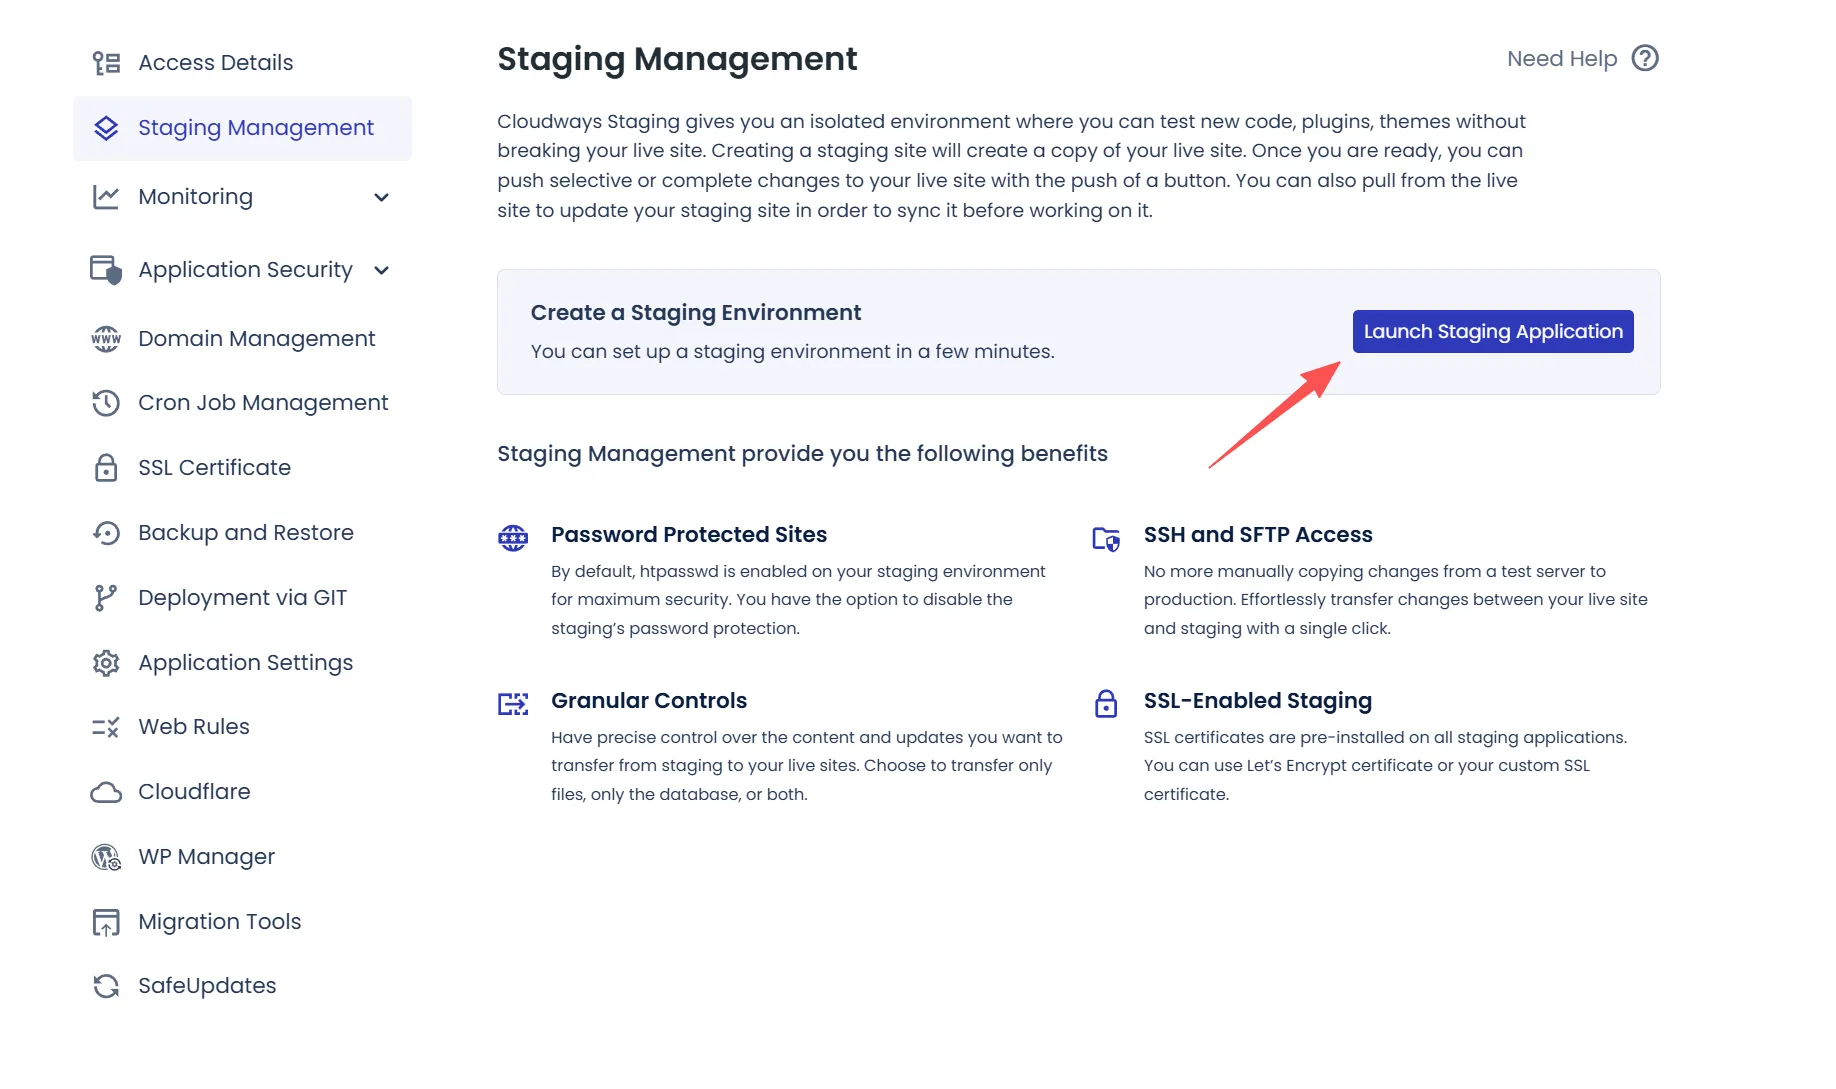The height and width of the screenshot is (1089, 1836).
Task: Click the Need Help question mark icon
Action: [x=1644, y=58]
